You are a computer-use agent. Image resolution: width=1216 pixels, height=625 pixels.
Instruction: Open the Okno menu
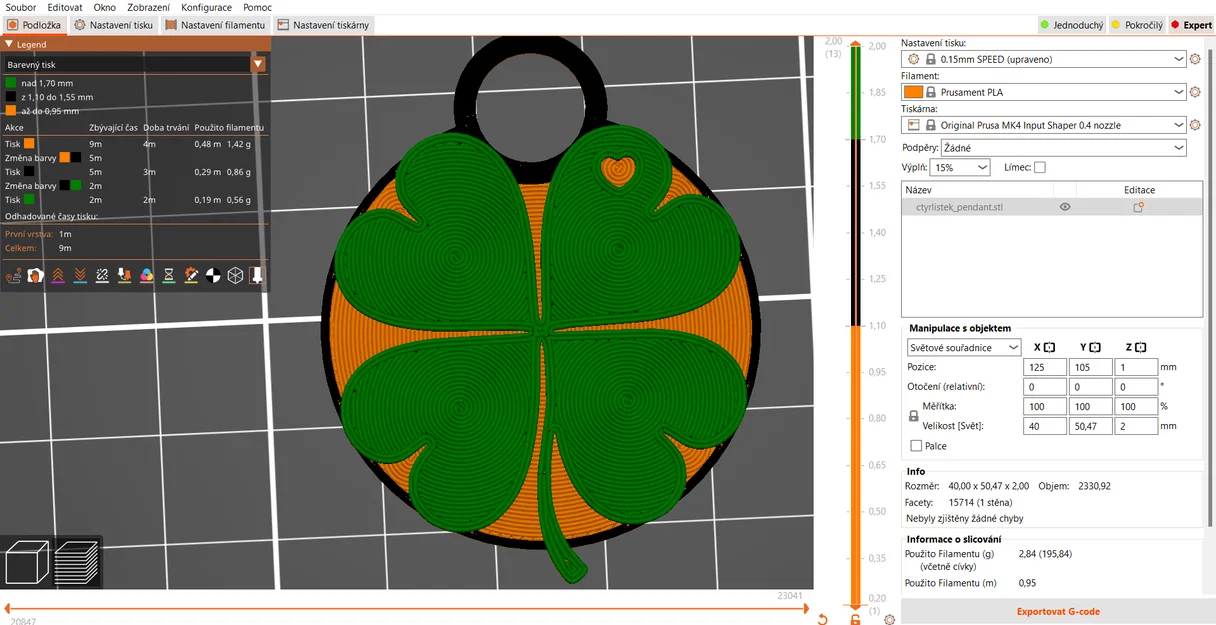(x=104, y=7)
